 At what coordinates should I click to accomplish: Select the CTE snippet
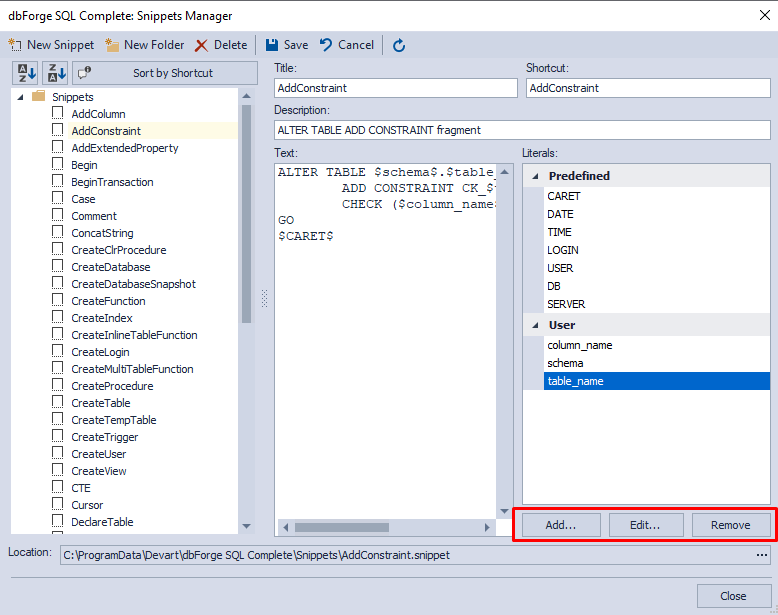(81, 488)
